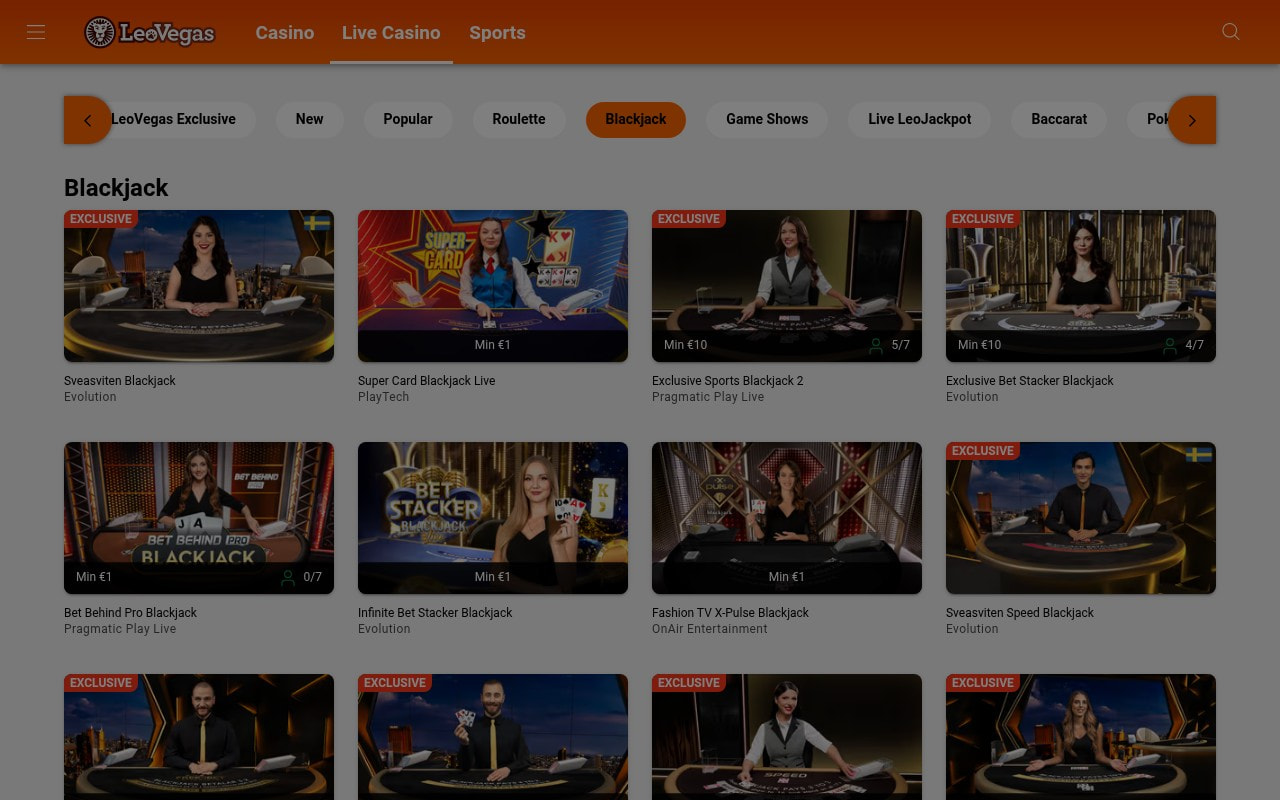The width and height of the screenshot is (1280, 800).
Task: Open Super Card Blackjack Live title link
Action: (426, 381)
